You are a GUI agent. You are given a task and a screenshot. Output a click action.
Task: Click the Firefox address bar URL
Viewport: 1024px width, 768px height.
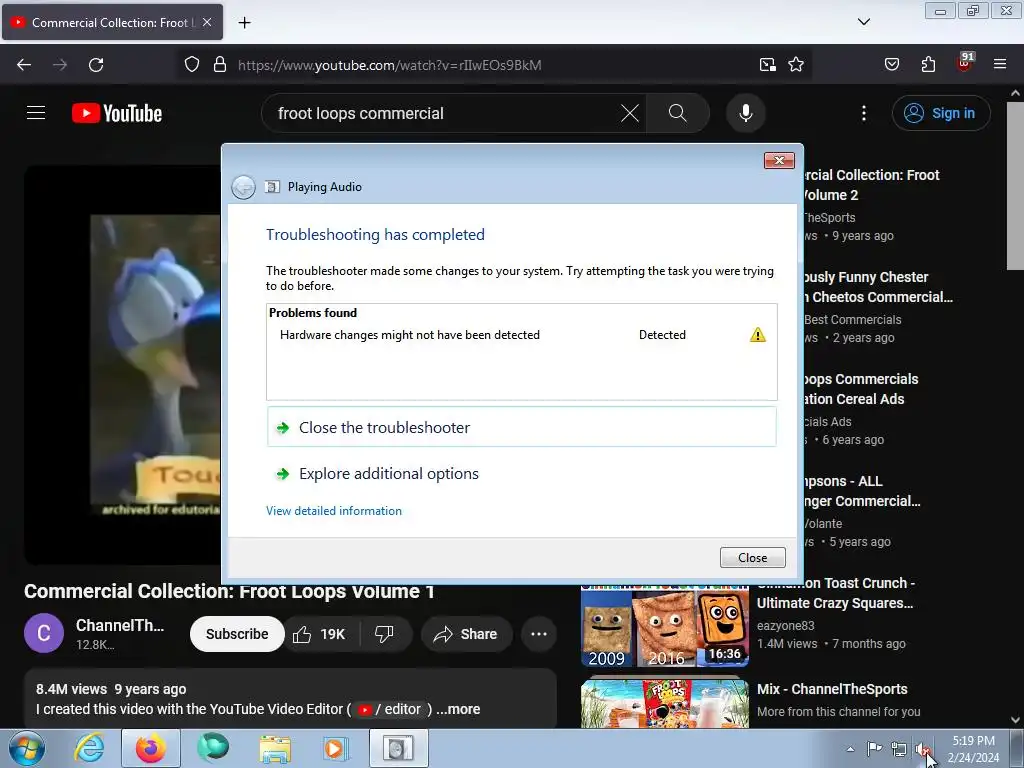390,65
